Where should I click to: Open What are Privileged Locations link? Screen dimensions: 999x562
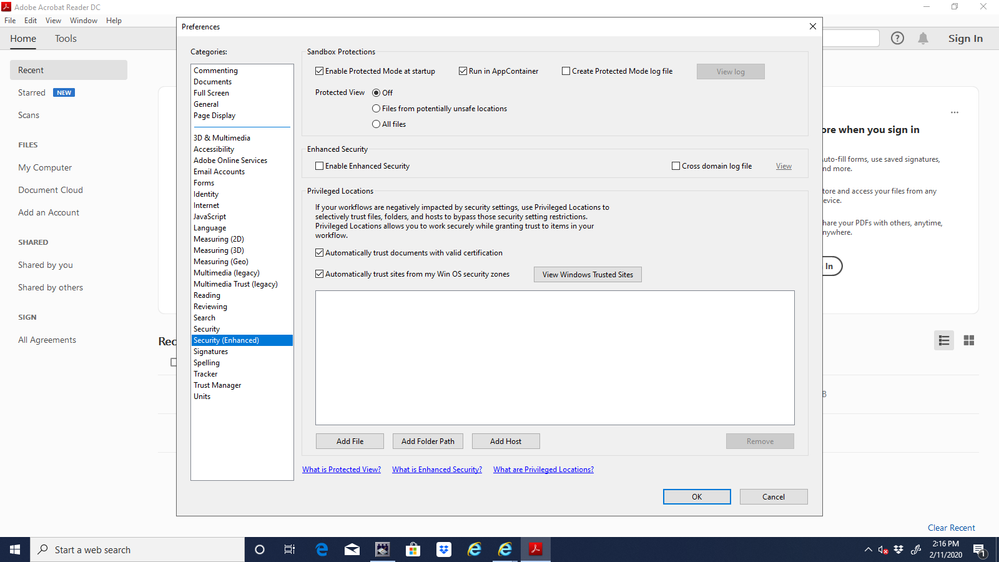click(x=543, y=470)
